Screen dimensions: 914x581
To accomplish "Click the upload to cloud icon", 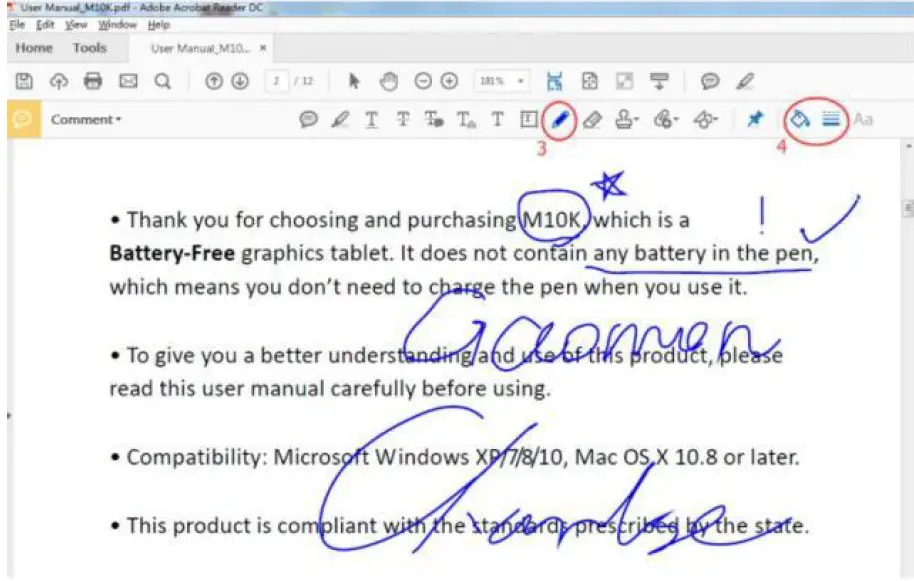I will 58,80.
